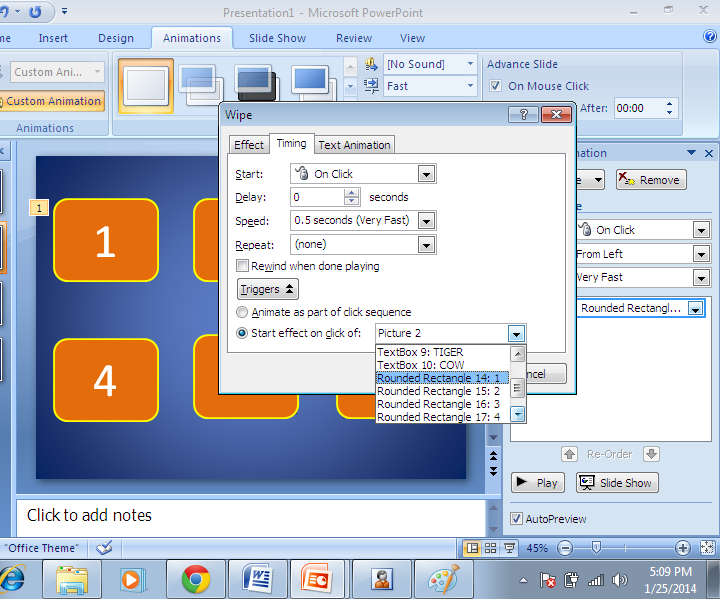Select the No Transition slide thumbnail
The image size is (720, 600).
tap(146, 85)
